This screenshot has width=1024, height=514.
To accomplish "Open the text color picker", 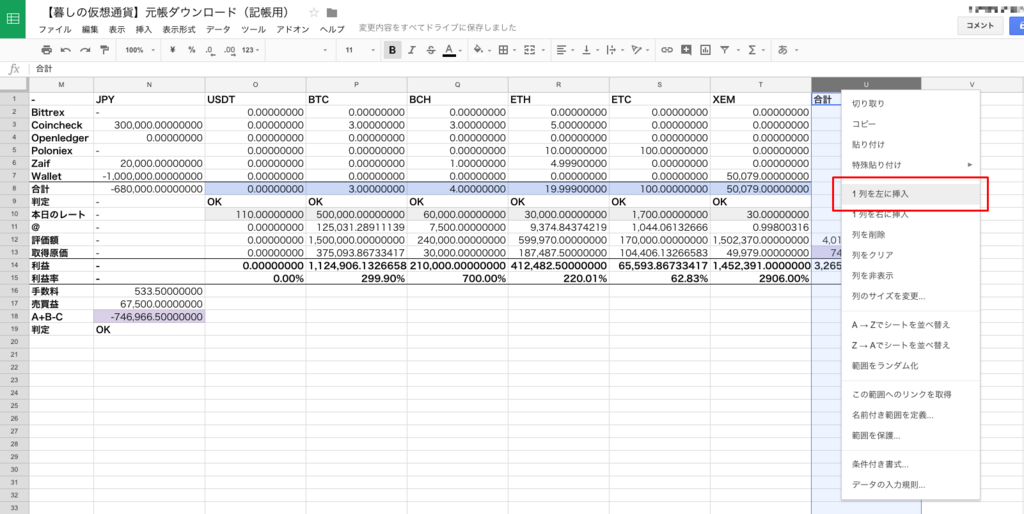I will click(x=451, y=50).
